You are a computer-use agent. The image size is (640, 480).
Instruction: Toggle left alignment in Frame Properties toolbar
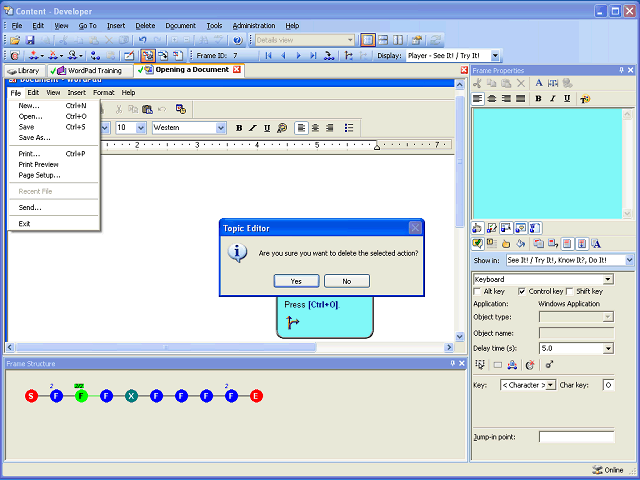478,98
